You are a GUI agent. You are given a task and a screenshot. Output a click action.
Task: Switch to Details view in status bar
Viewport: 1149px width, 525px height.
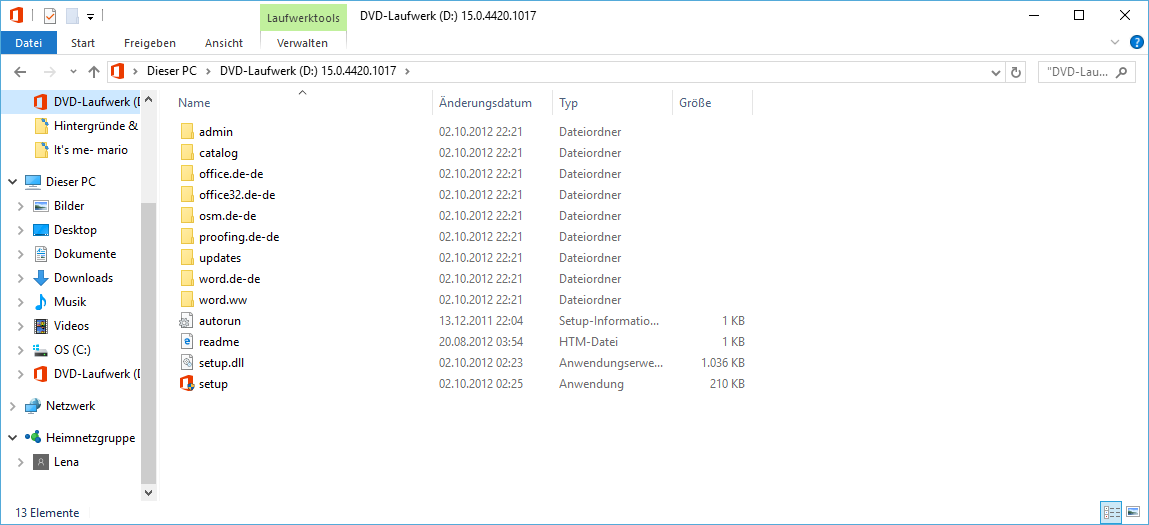pyautogui.click(x=1112, y=512)
